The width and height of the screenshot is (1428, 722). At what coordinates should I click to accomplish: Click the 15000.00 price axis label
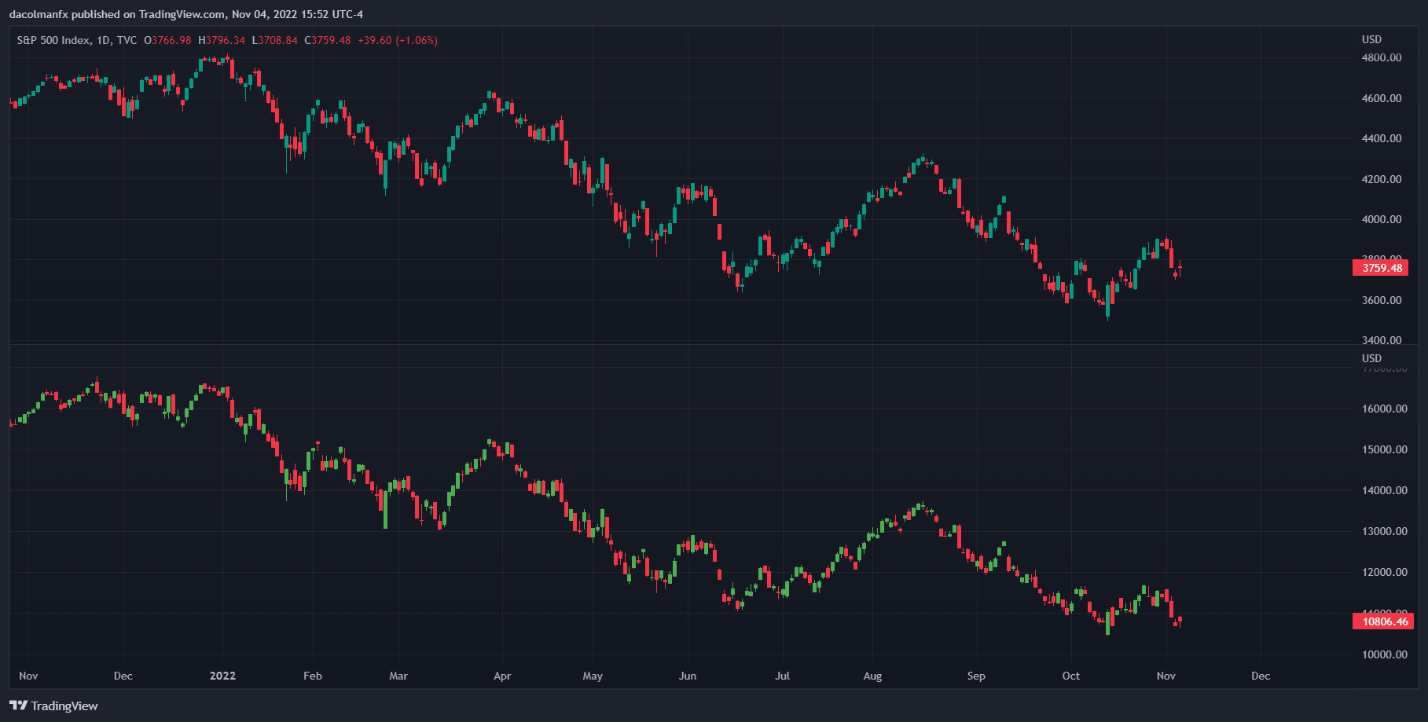coord(1384,450)
